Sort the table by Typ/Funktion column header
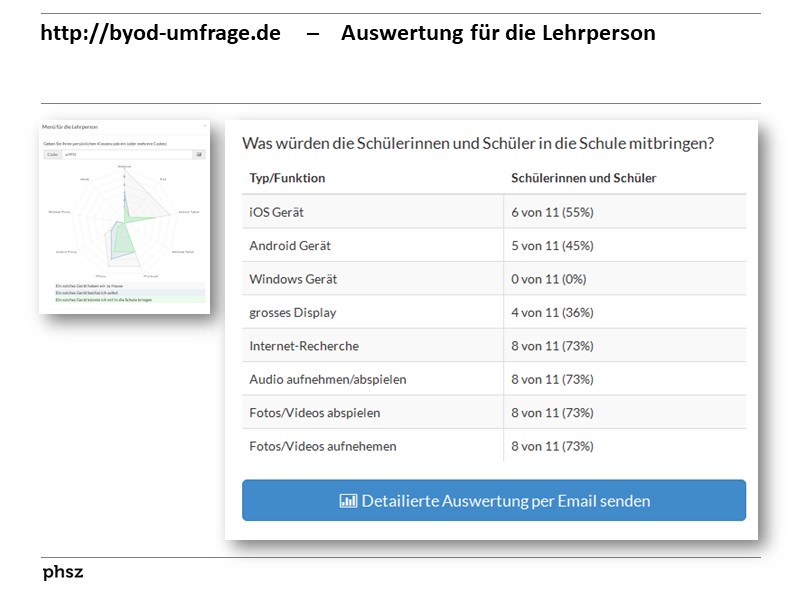The height and width of the screenshot is (600, 800). click(x=290, y=177)
